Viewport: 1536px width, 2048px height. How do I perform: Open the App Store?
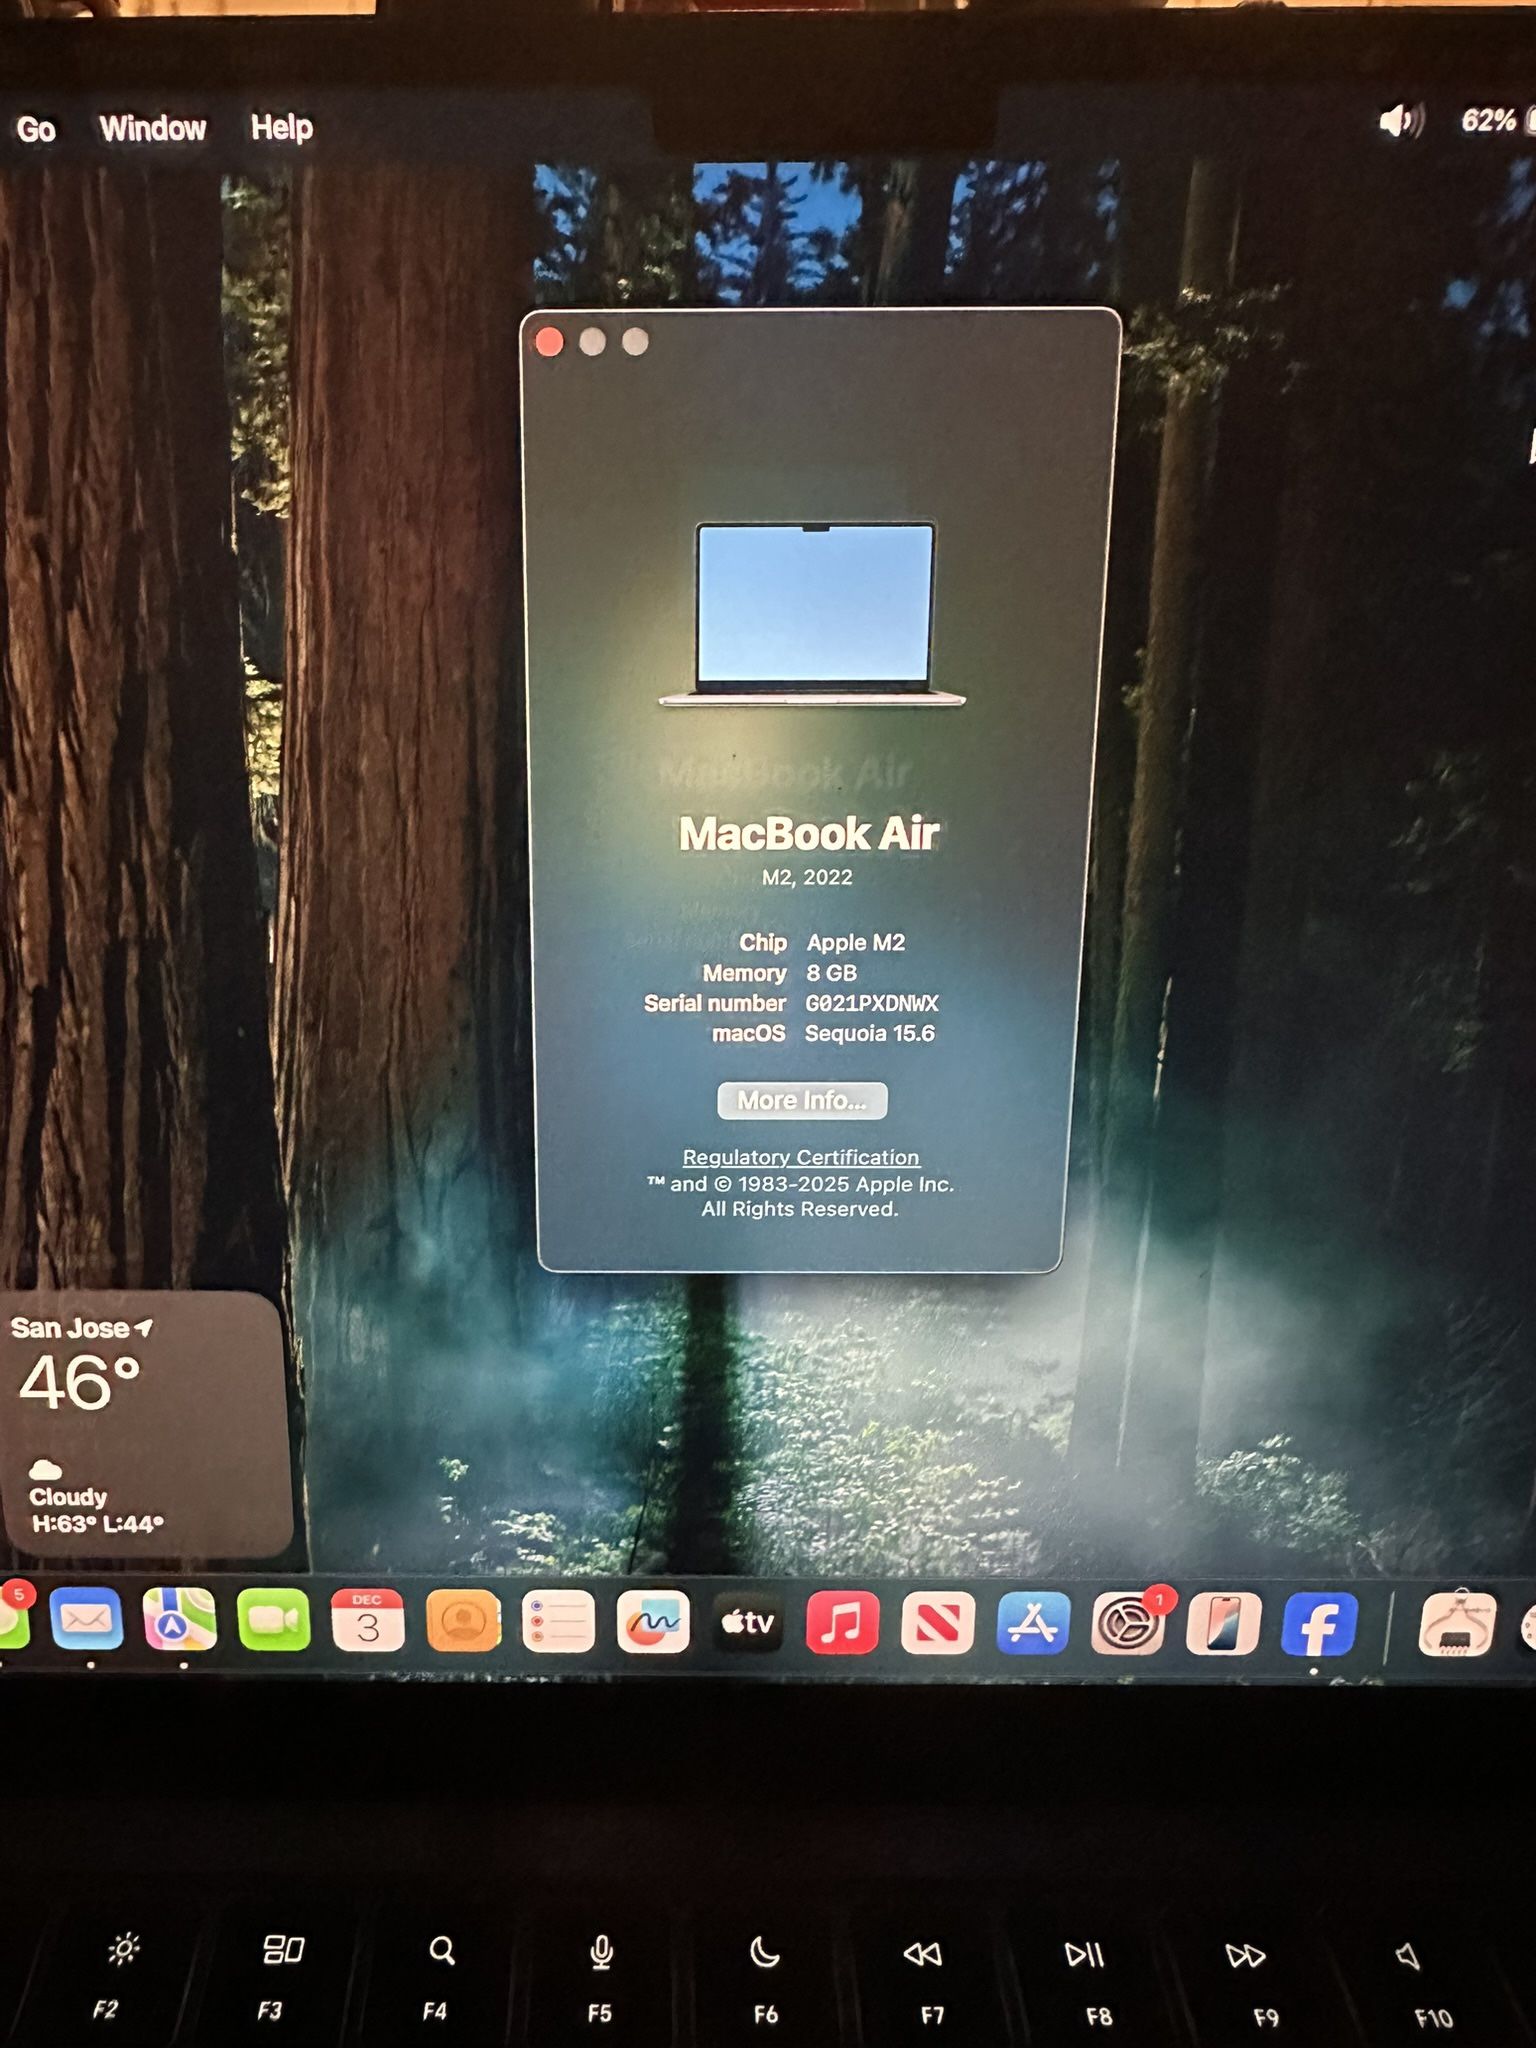(x=1033, y=1623)
